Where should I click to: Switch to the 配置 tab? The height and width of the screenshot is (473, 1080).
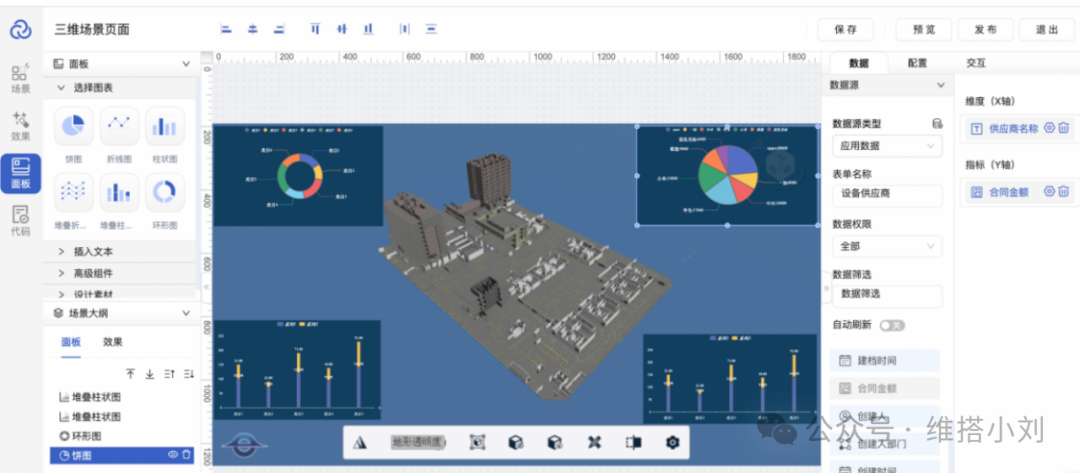[x=917, y=63]
